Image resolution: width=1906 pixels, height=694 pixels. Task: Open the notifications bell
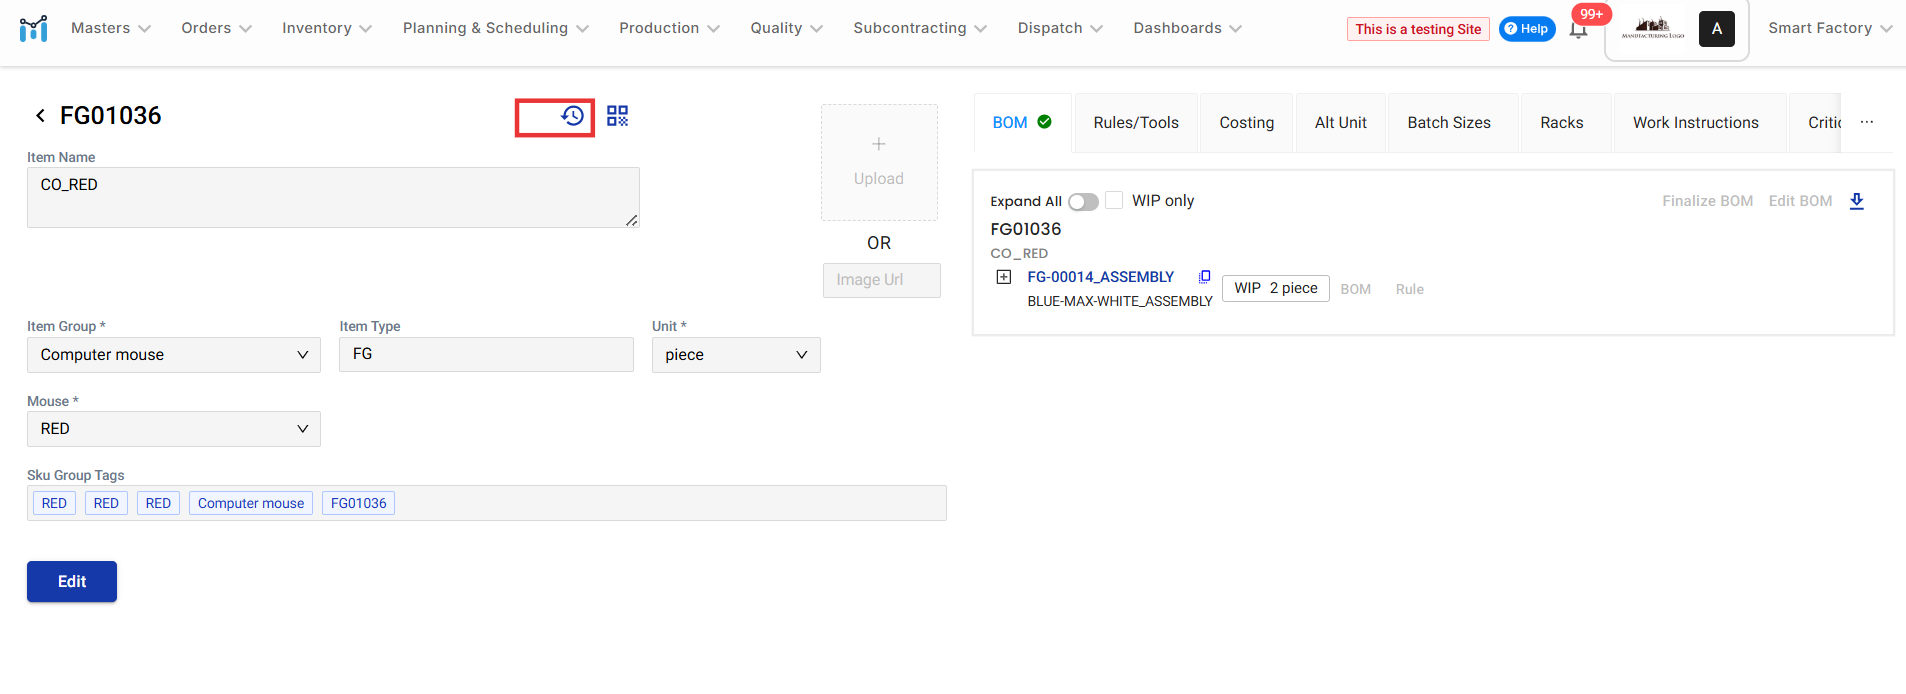[1578, 29]
